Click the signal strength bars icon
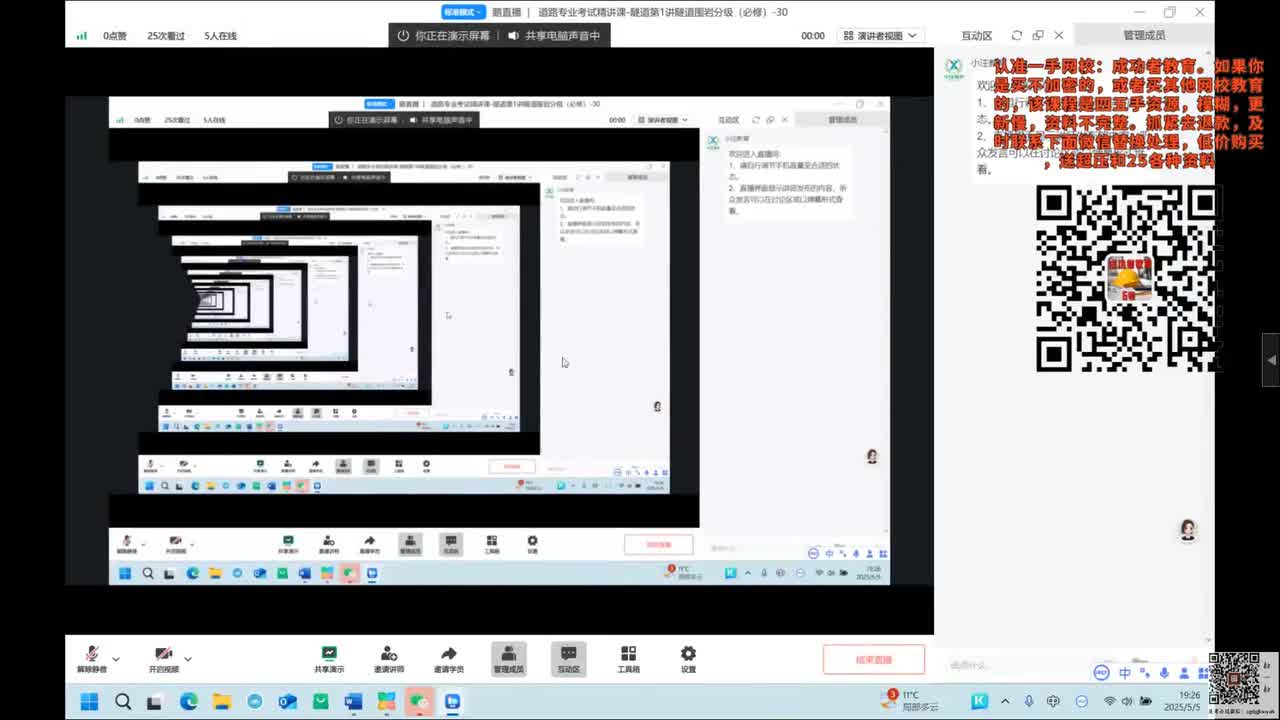Image resolution: width=1280 pixels, height=720 pixels. tap(81, 36)
